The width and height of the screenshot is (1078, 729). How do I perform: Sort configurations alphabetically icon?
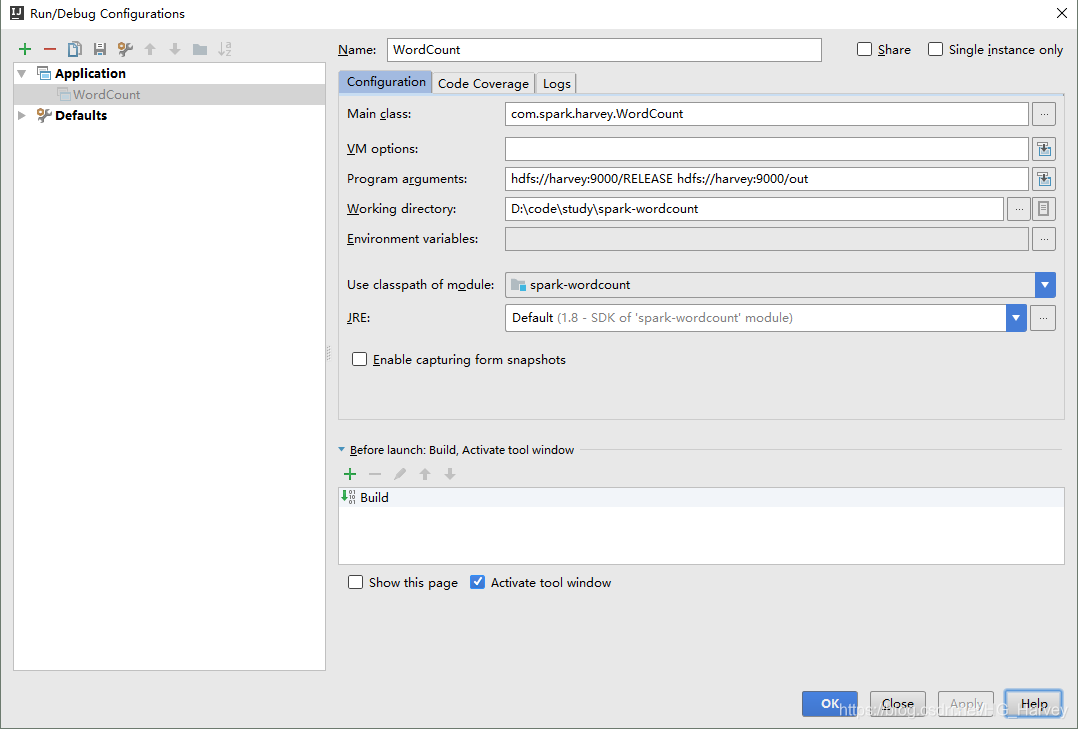point(225,49)
